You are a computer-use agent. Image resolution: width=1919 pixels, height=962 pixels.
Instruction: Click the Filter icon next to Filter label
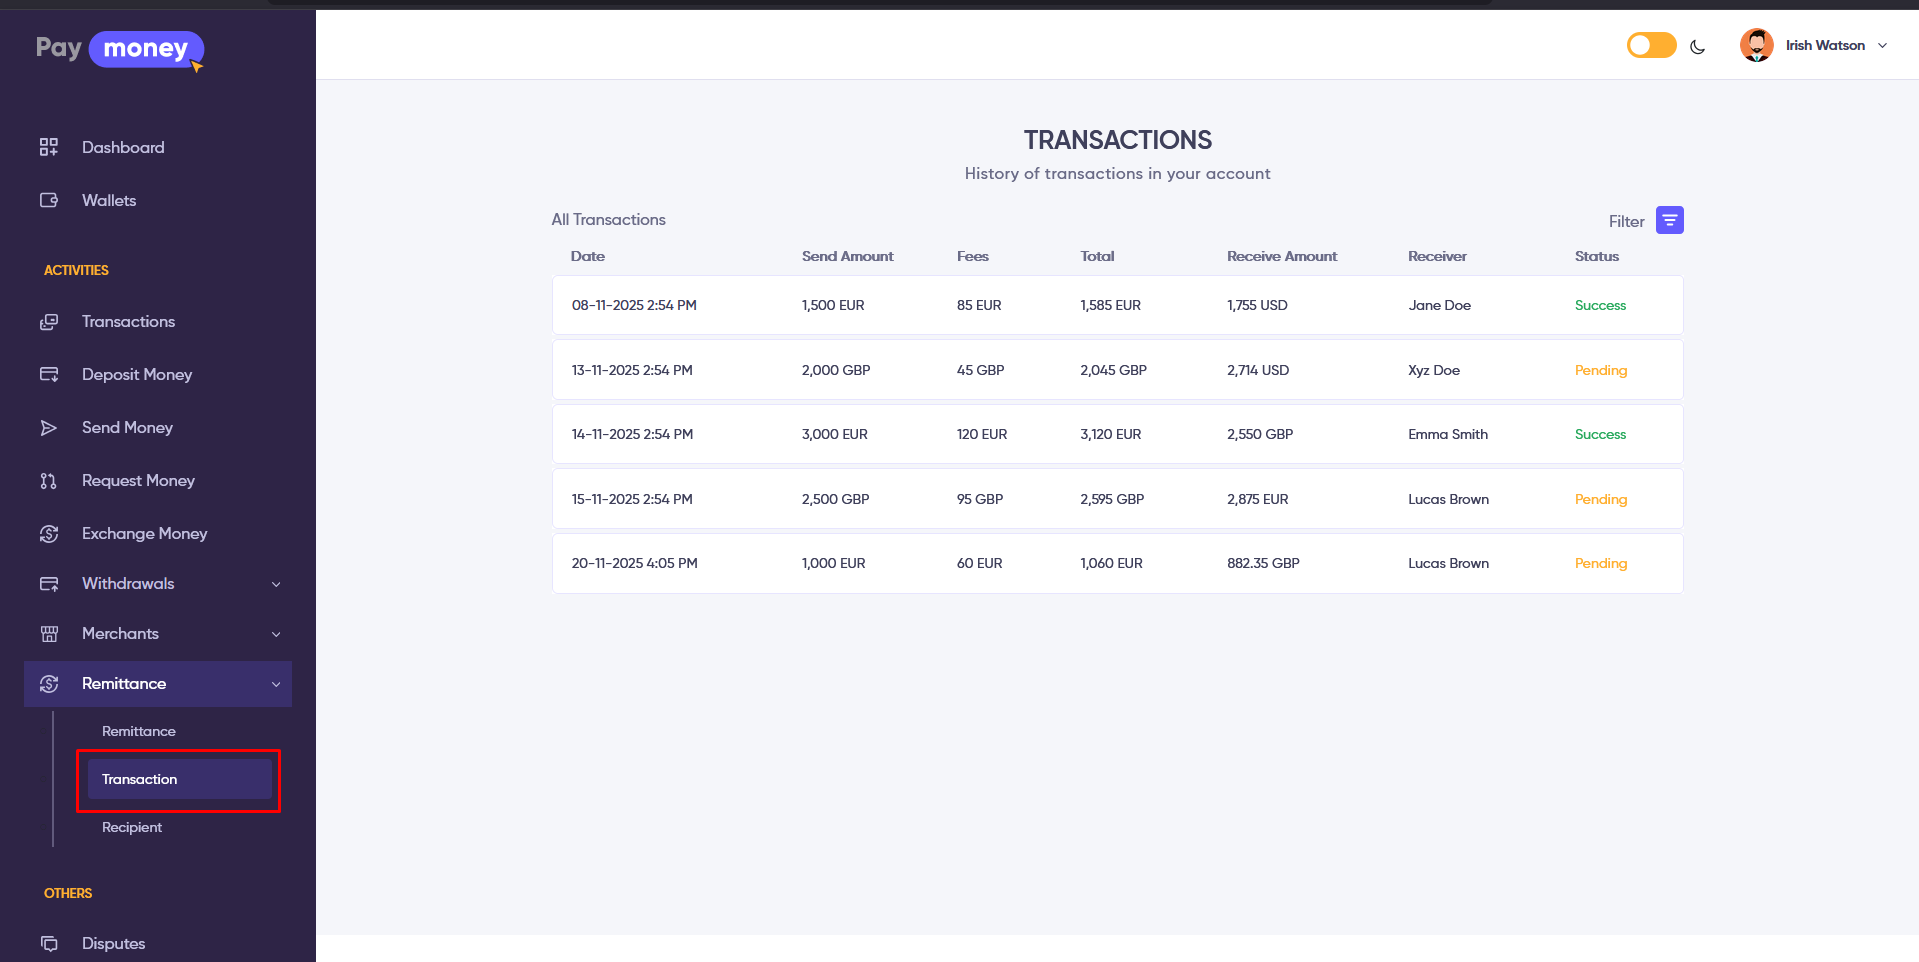(x=1668, y=220)
